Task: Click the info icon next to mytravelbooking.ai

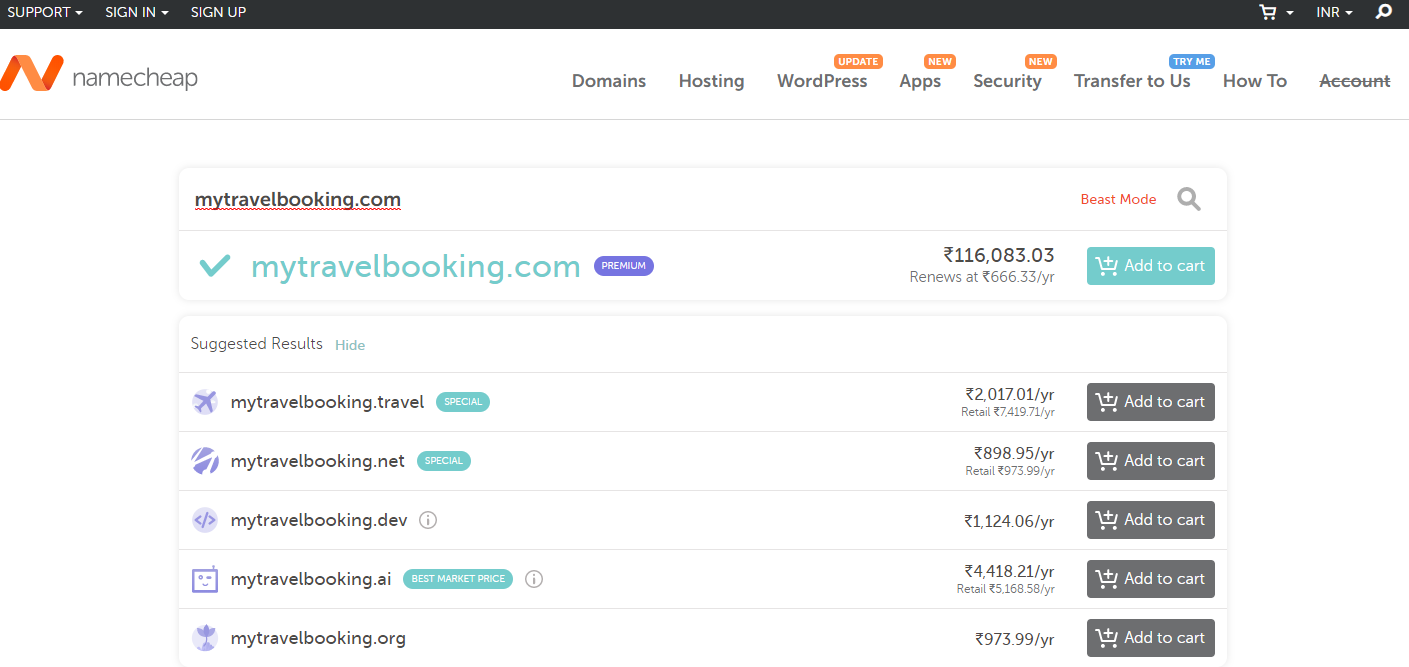Action: (x=534, y=579)
